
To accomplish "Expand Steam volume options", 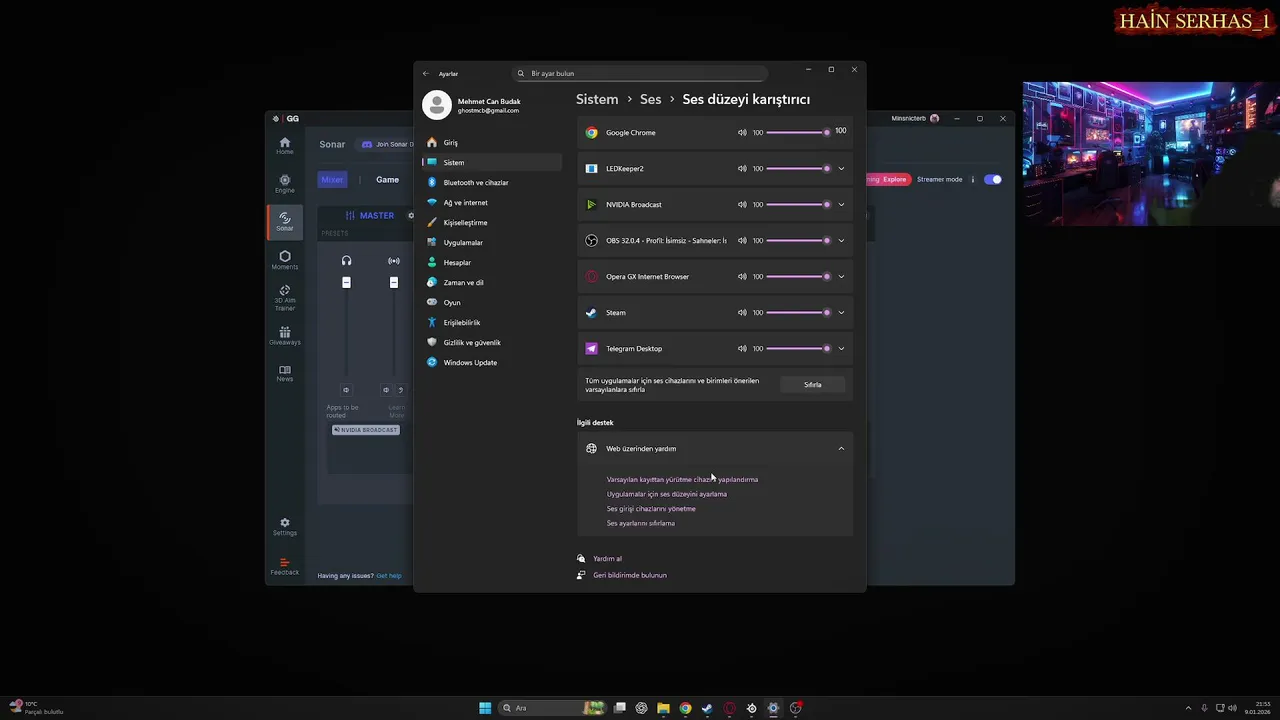I will (x=841, y=312).
